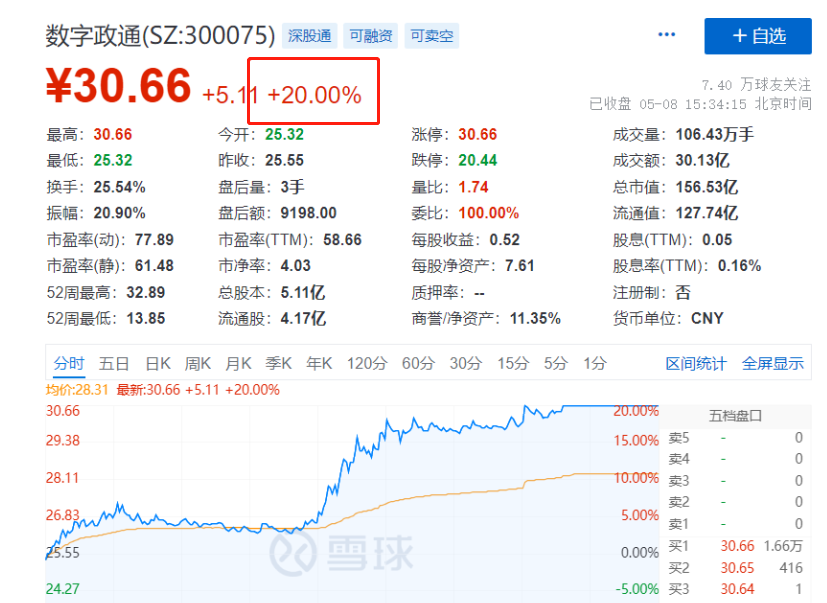Click the 成交量 value 106.43万手
The width and height of the screenshot is (827, 603).
tap(715, 135)
